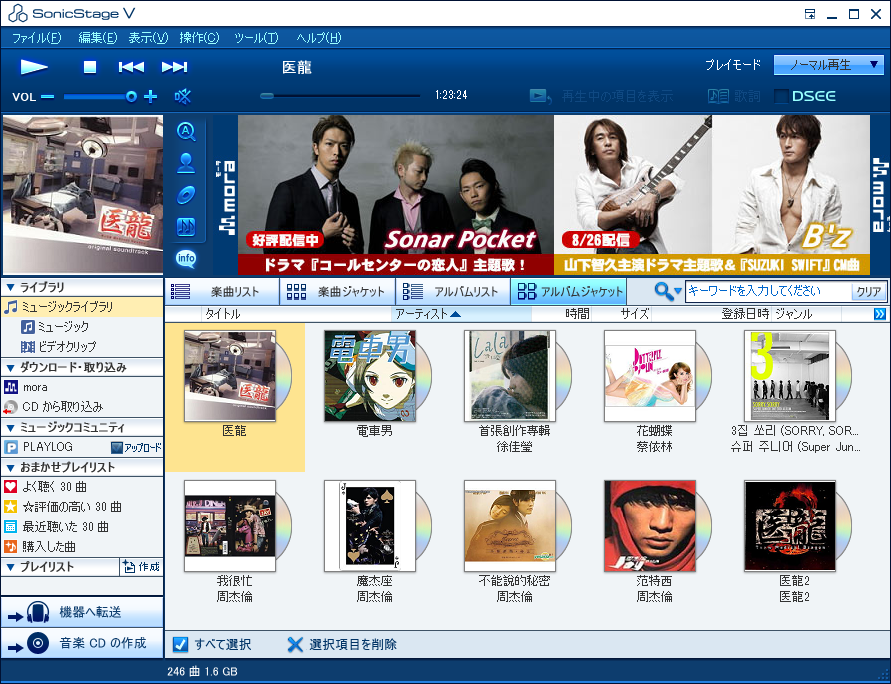The image size is (891, 684).
Task: Open the ☆評価の高い 30 曲 playlist
Action: coord(63,507)
